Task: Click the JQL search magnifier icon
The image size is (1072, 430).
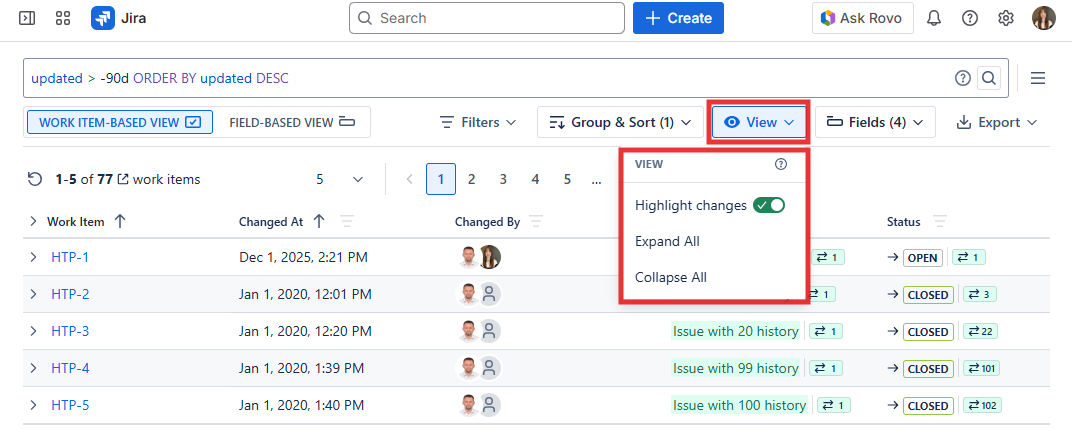Action: (988, 78)
